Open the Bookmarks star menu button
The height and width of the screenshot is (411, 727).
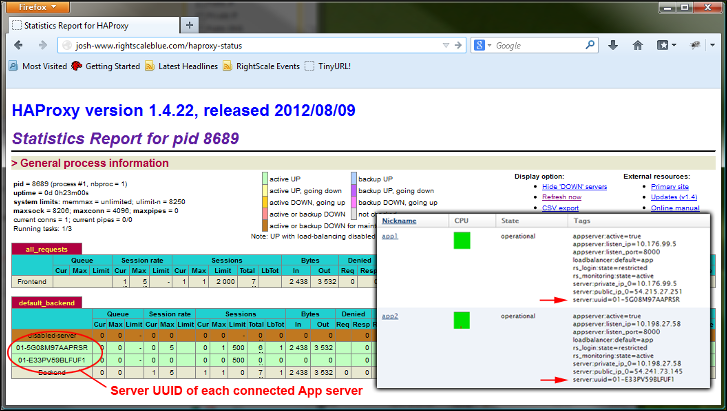pyautogui.click(x=666, y=45)
